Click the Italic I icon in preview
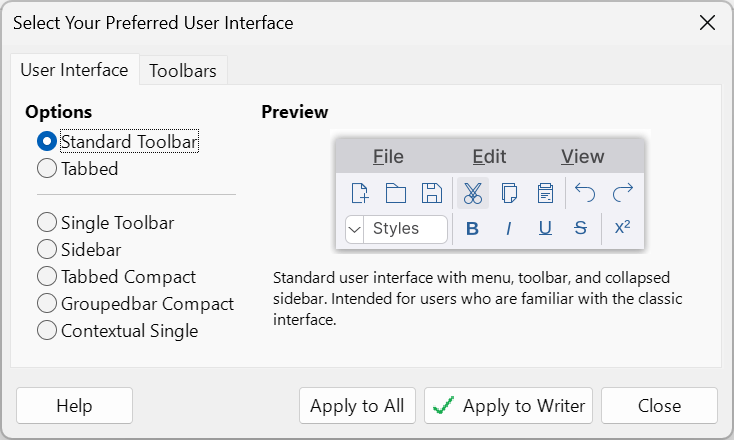Screen dimensions: 734x440 508,228
